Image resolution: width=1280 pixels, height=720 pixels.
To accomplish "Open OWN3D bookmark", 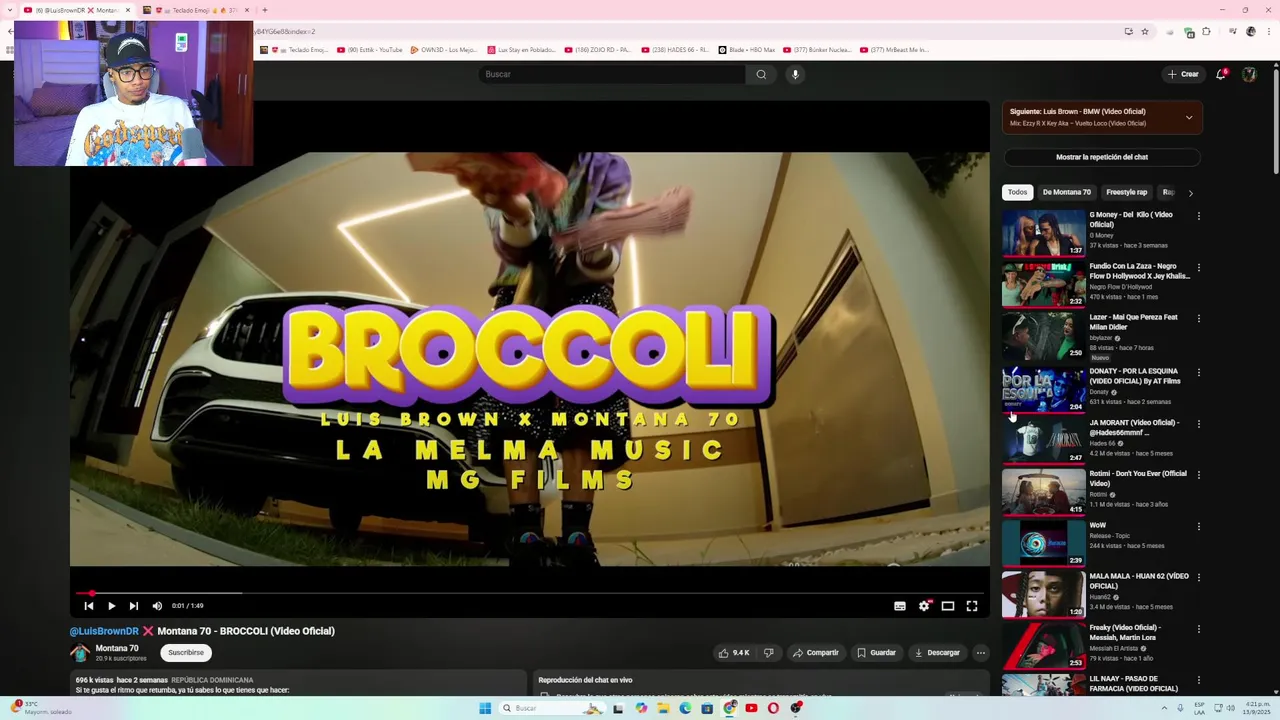I will point(444,50).
